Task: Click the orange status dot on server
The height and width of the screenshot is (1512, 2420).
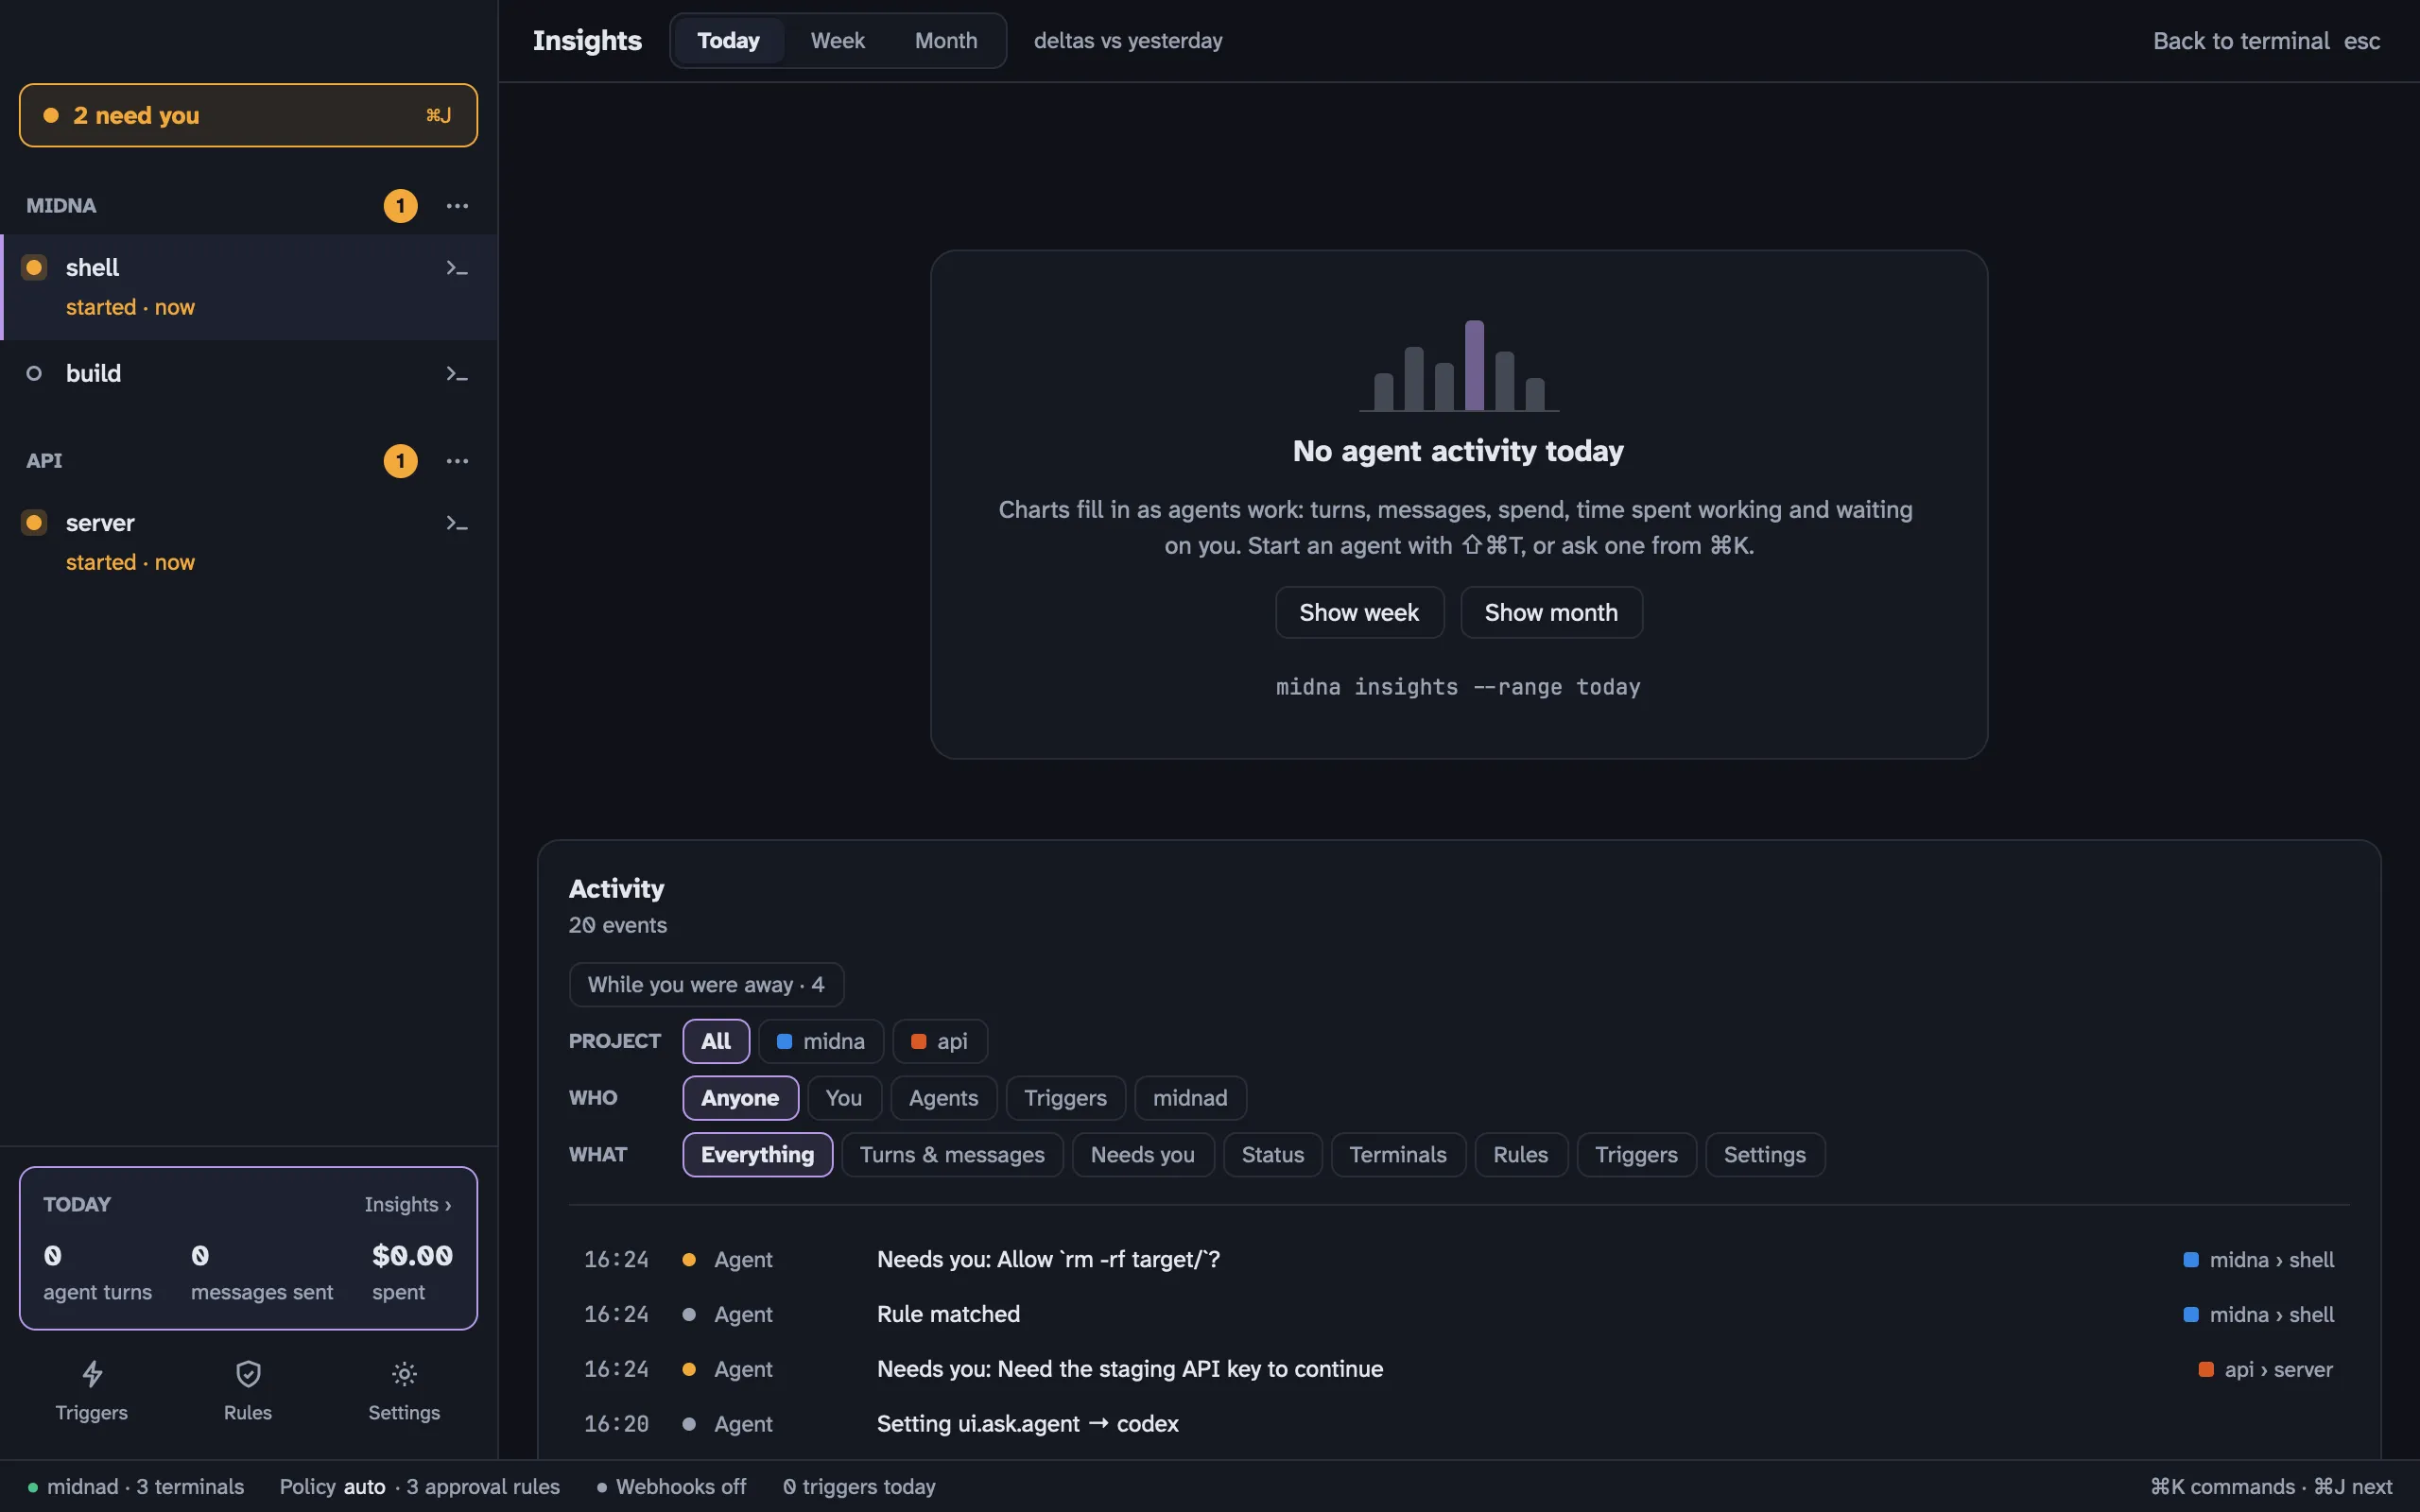Action: [x=34, y=523]
